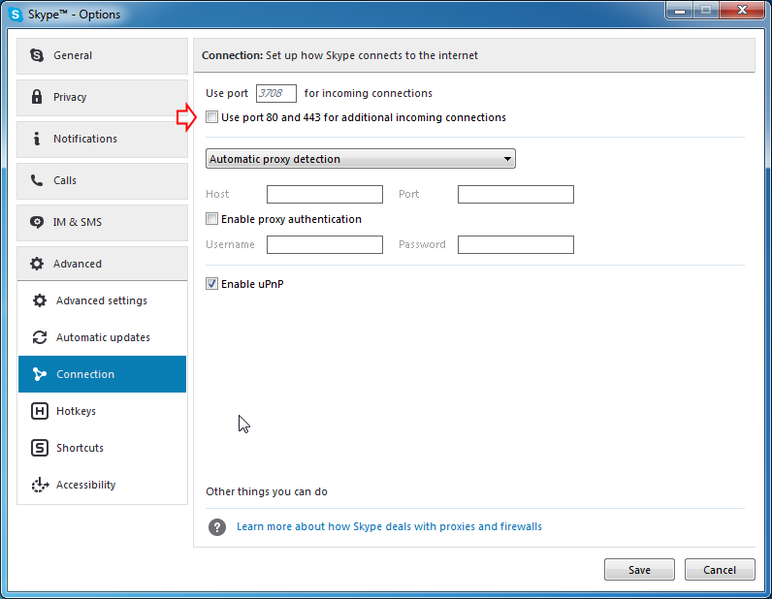
Task: Click the proxy Host text field
Action: point(324,194)
